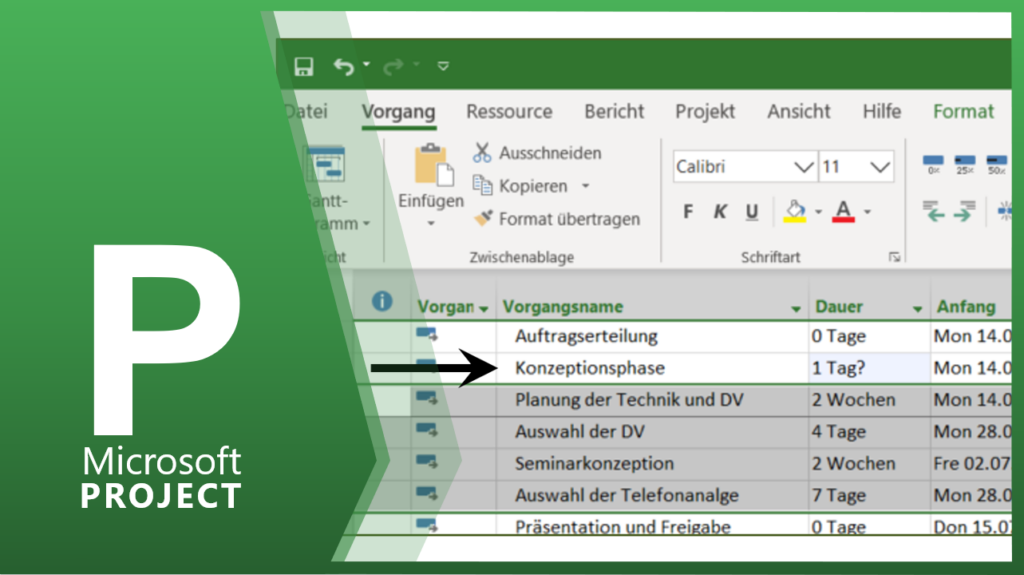Open Dauer column filter dropdown

[x=918, y=309]
